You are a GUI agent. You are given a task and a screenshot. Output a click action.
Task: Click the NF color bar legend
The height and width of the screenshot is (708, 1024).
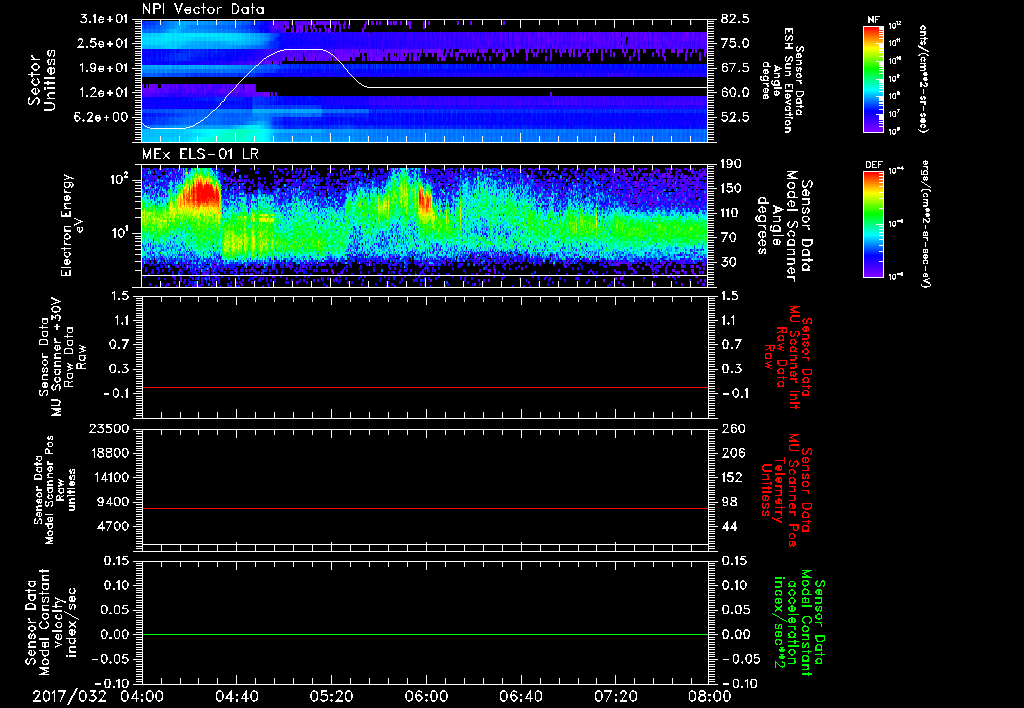pos(872,79)
